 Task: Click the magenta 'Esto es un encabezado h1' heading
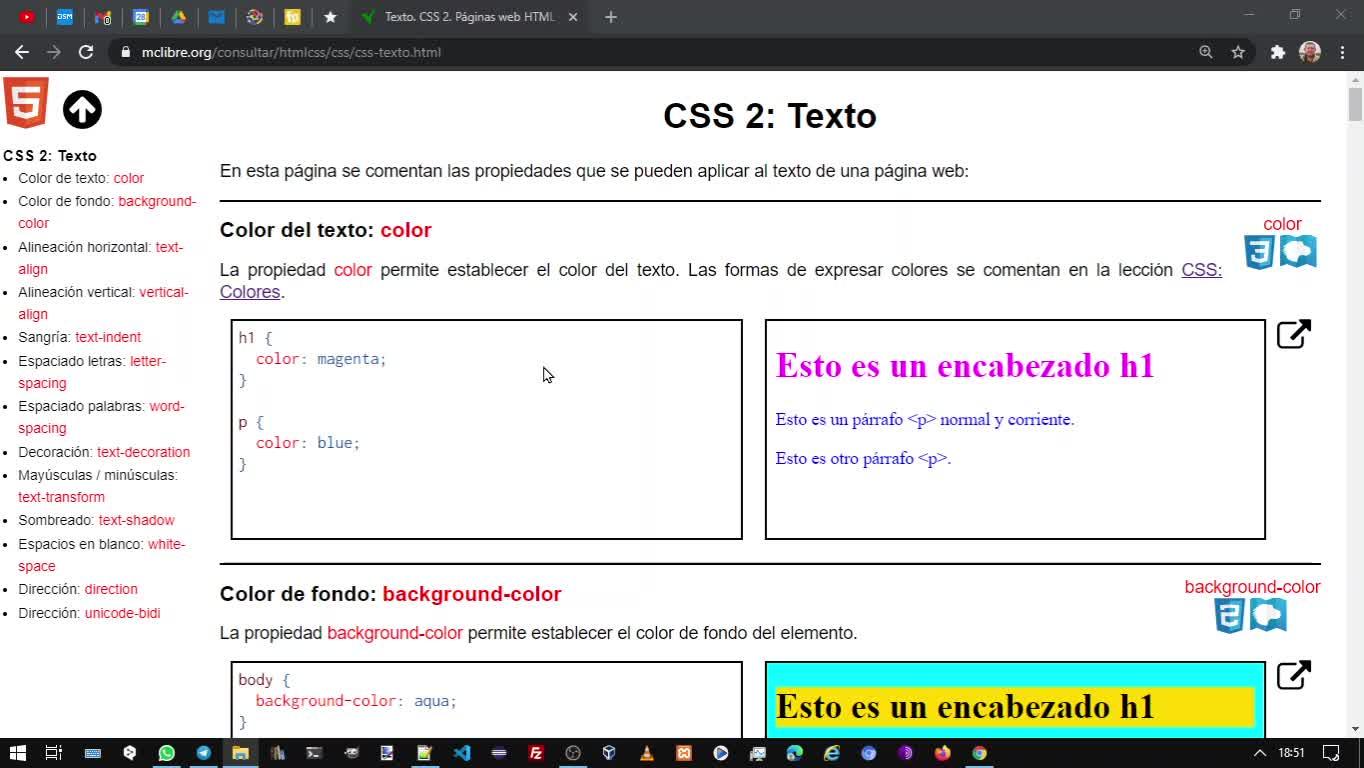coord(965,366)
